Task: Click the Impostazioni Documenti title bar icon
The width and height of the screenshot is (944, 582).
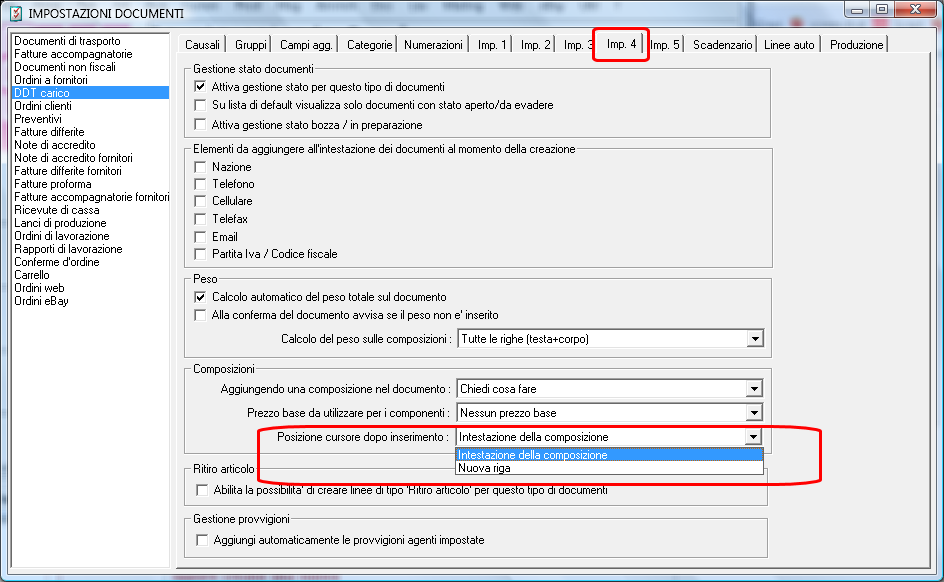Action: [16, 13]
